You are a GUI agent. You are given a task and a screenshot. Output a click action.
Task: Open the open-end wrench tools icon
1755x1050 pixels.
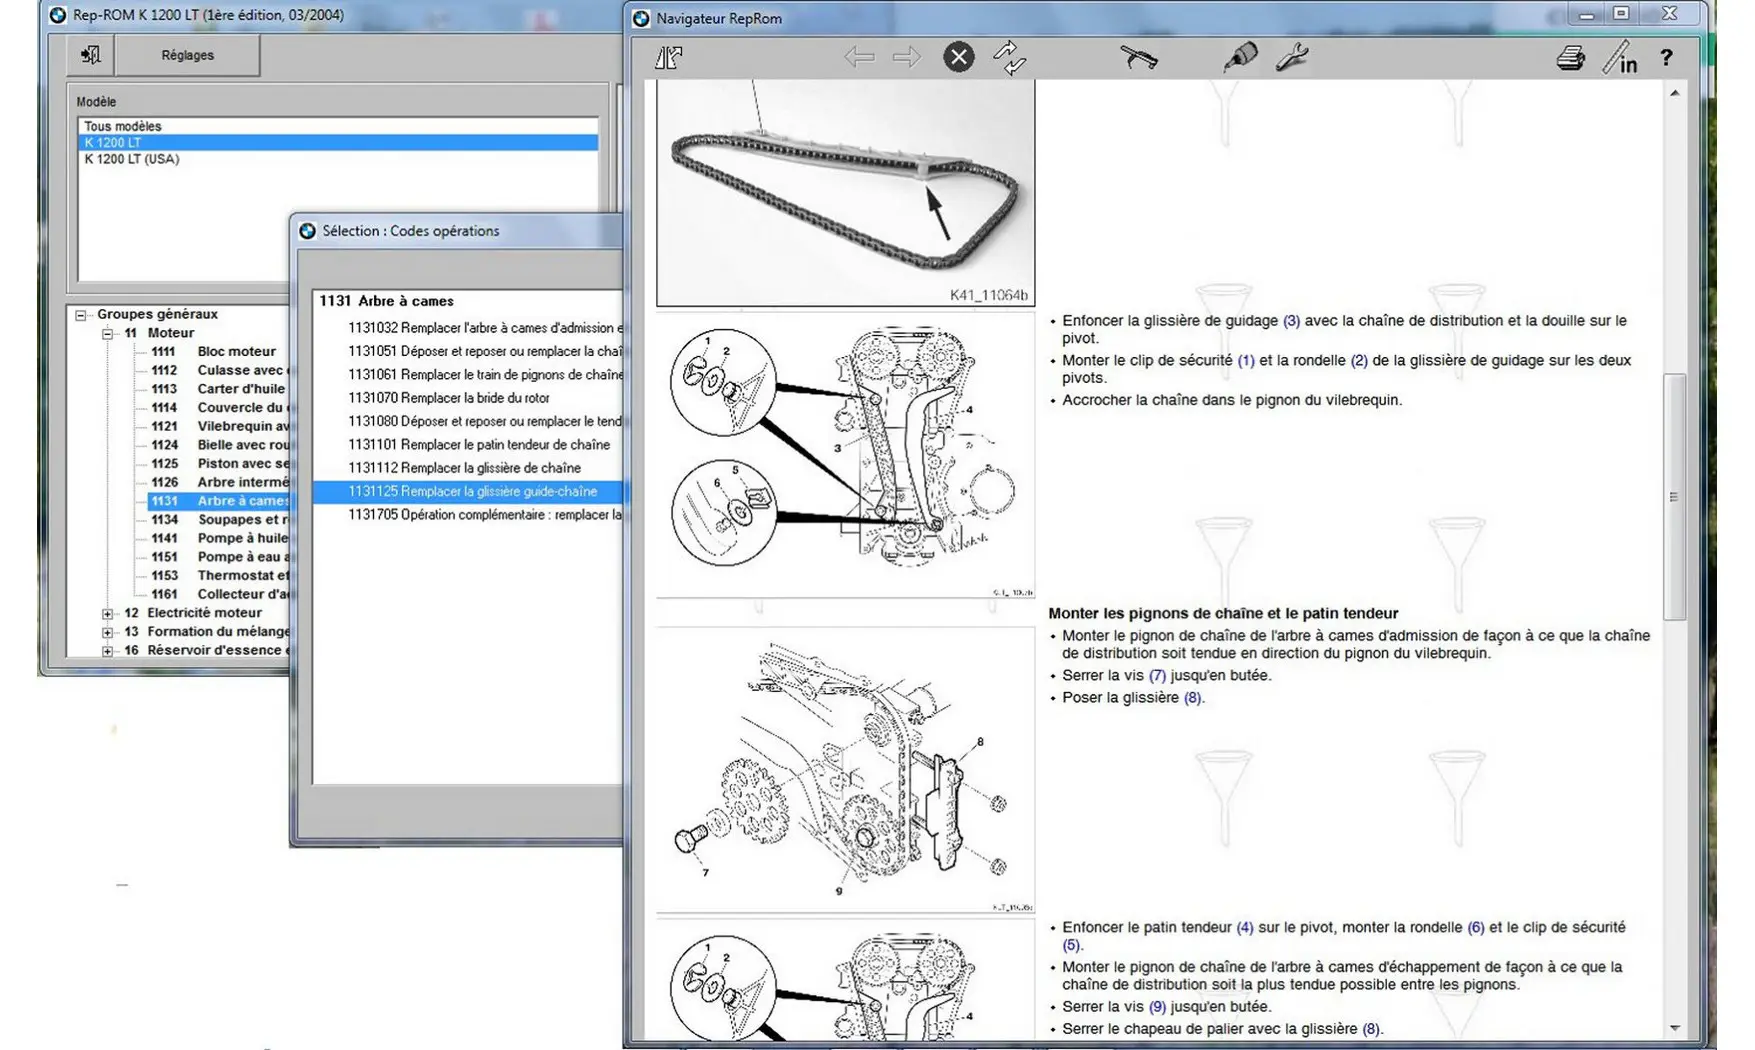1292,57
